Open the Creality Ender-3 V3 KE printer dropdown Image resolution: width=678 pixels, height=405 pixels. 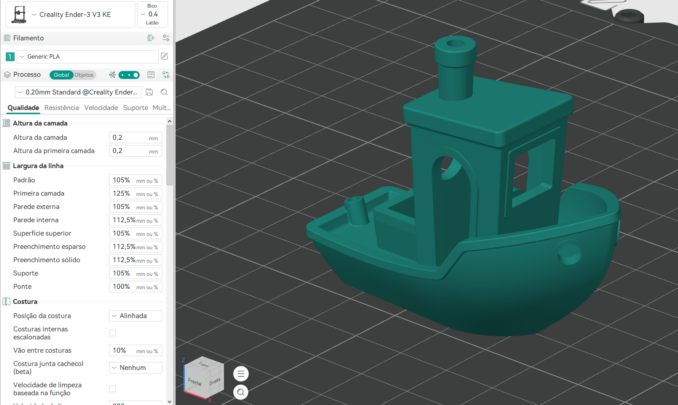[x=70, y=14]
